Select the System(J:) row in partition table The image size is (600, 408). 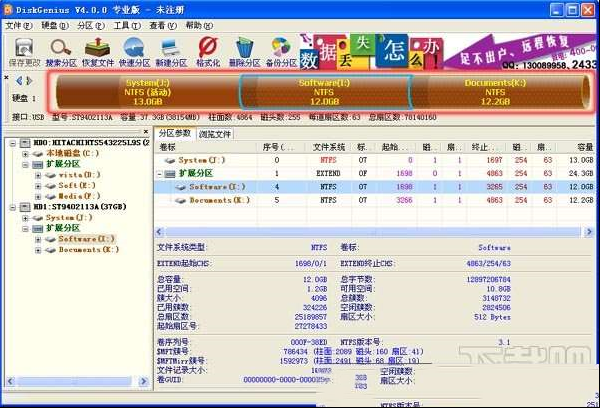point(374,160)
